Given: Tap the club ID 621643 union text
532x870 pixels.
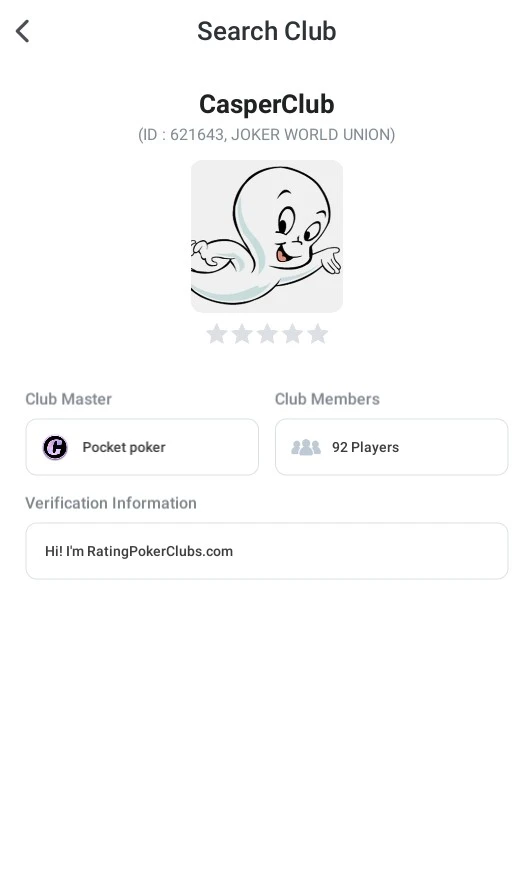Looking at the screenshot, I should (267, 135).
